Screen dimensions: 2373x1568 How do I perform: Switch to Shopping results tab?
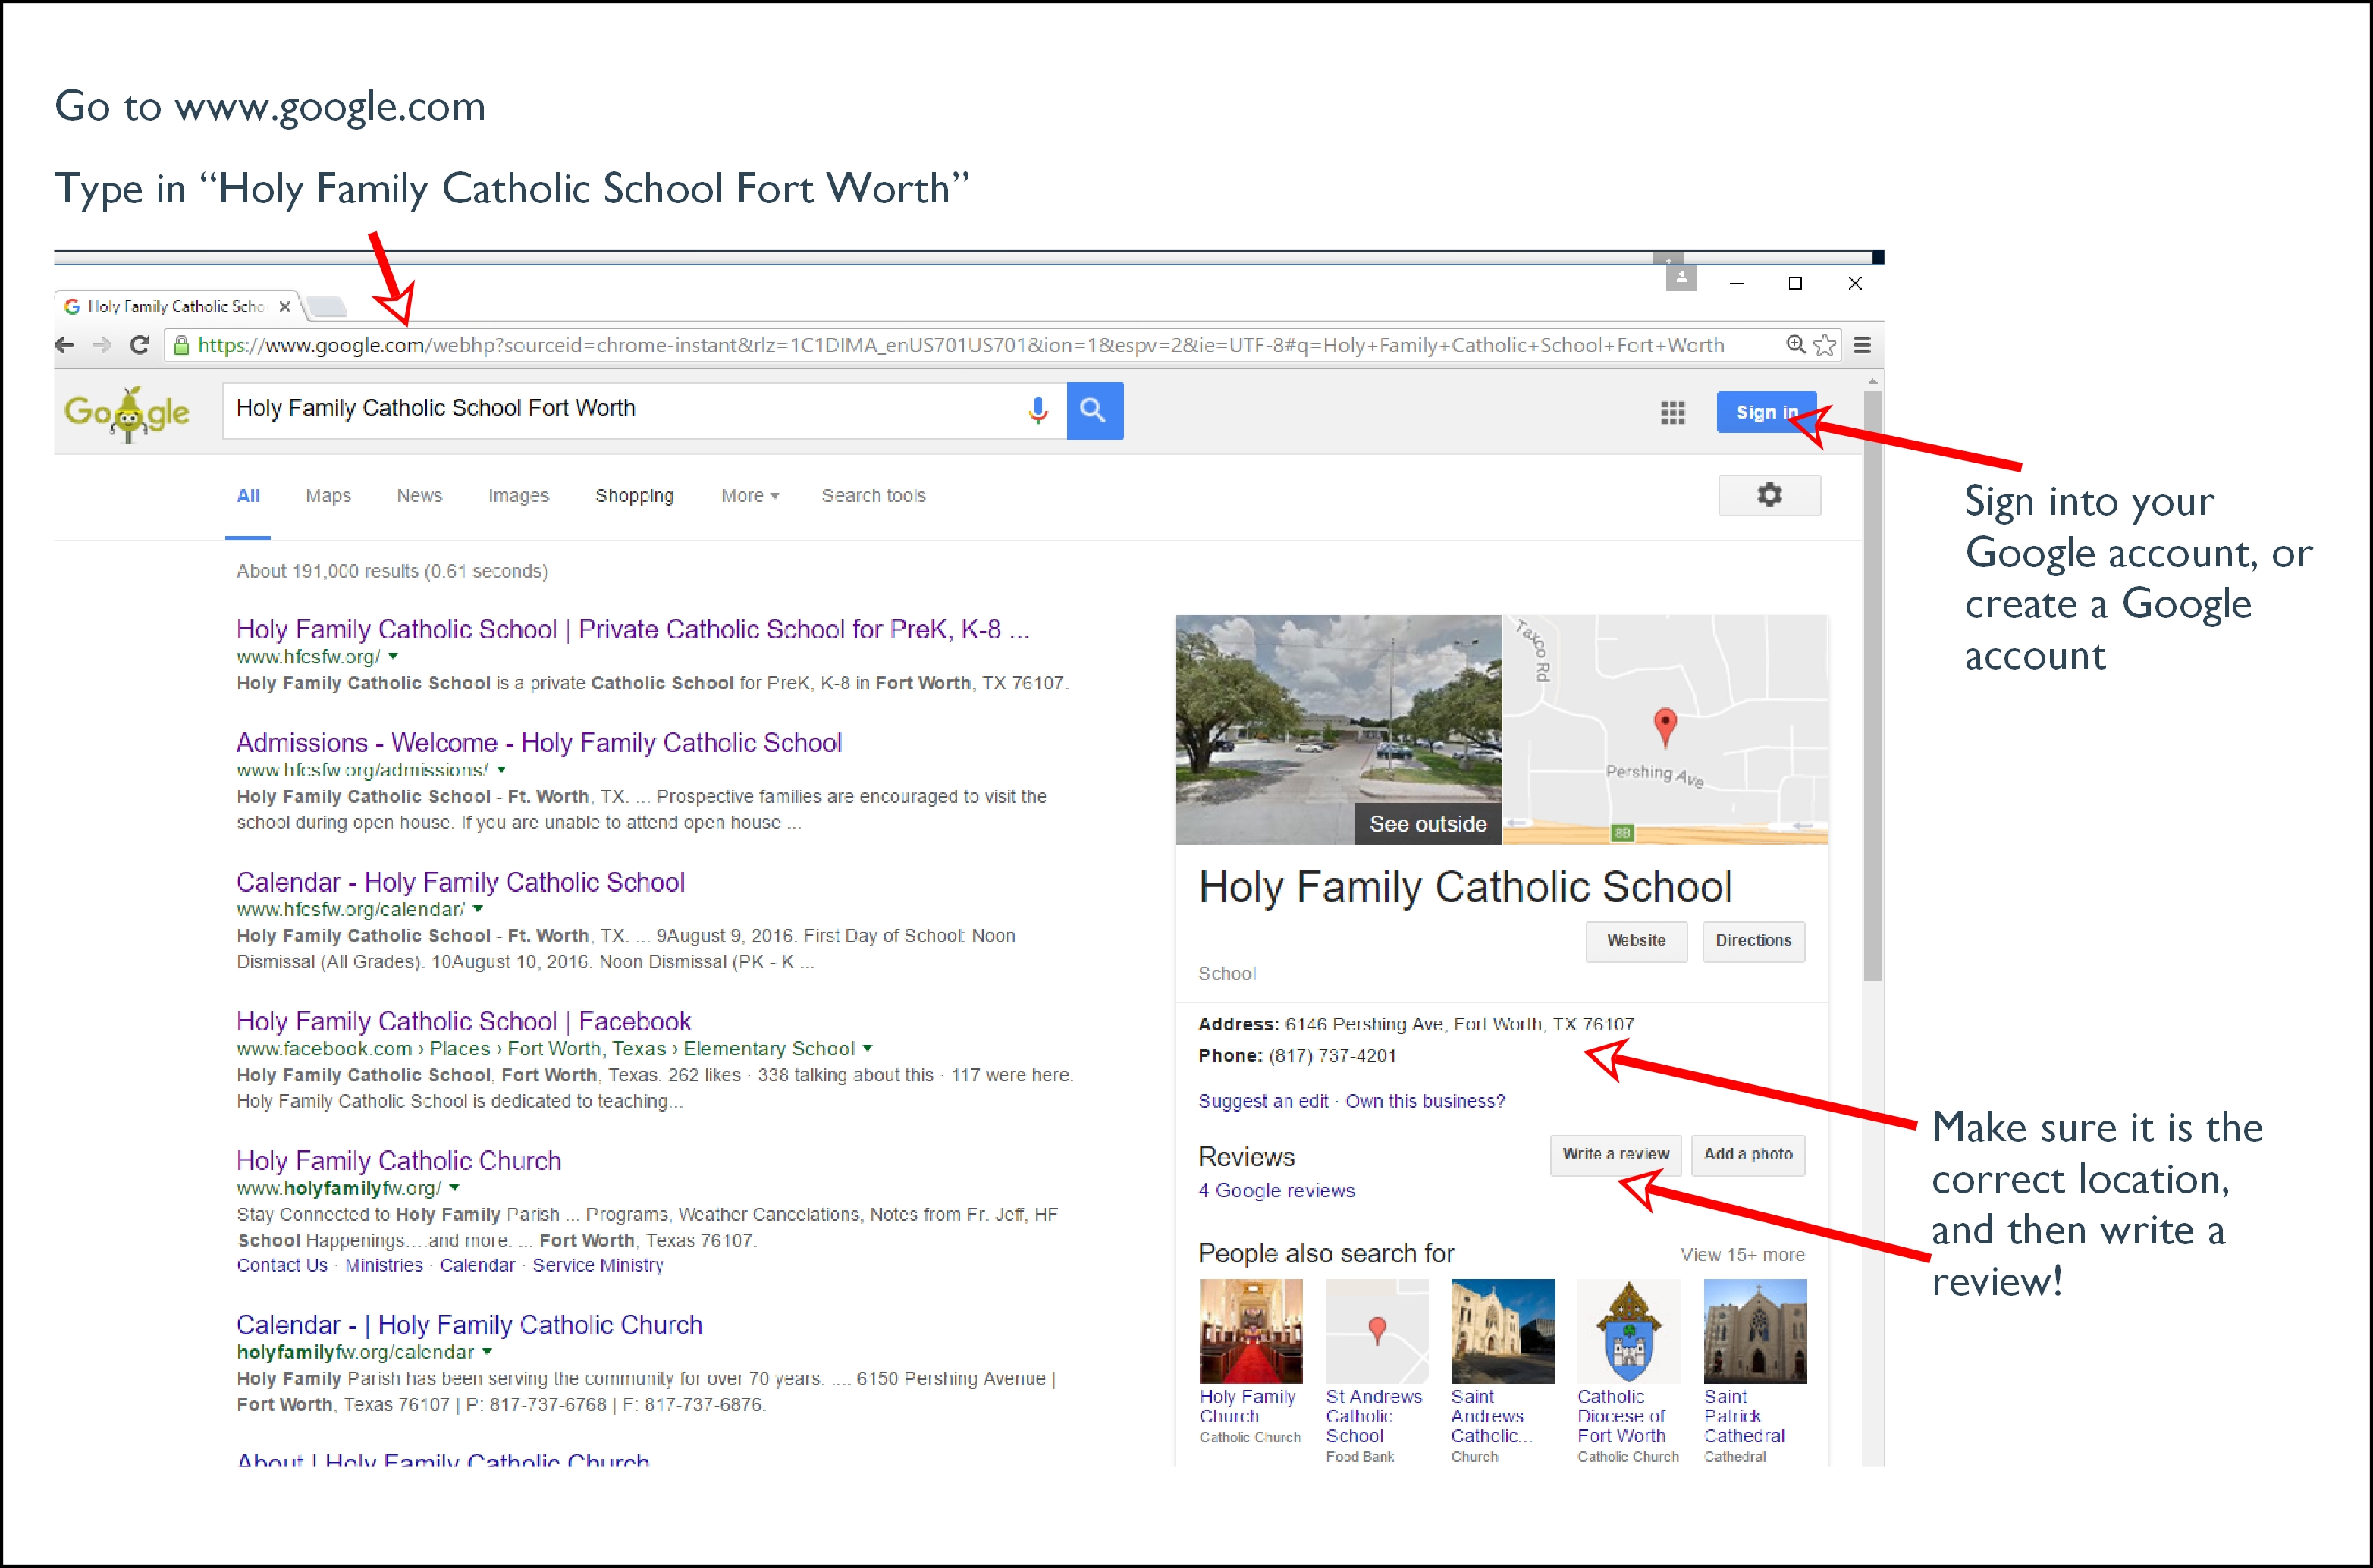(x=634, y=495)
